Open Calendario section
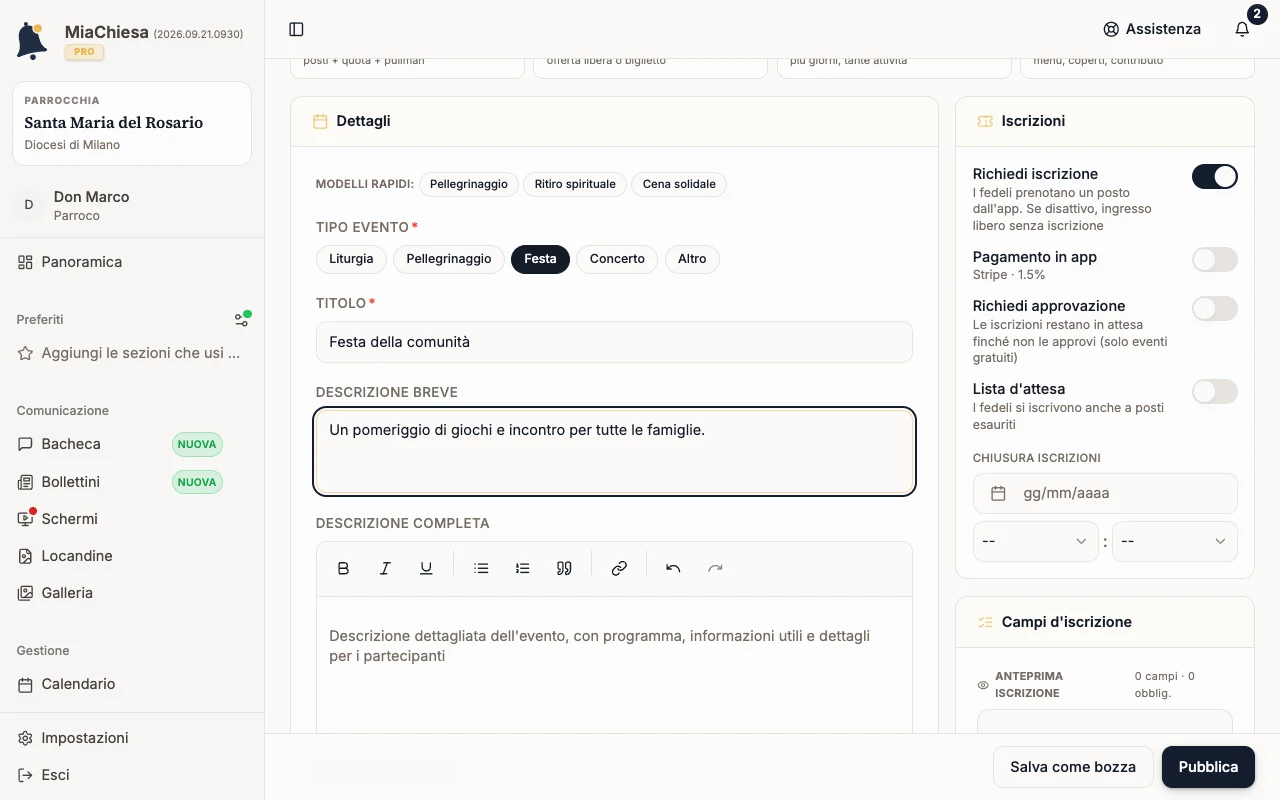The width and height of the screenshot is (1280, 800). 132,684
